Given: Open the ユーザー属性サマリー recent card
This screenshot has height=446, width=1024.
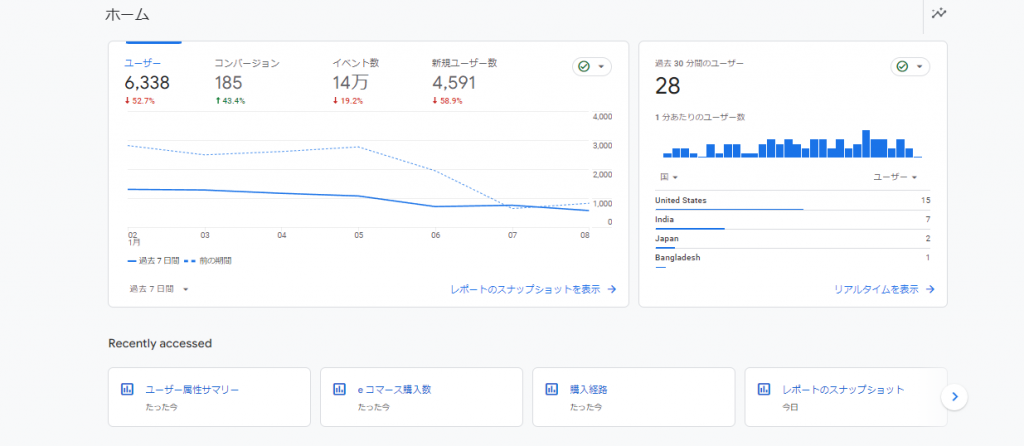Looking at the screenshot, I should coord(209,397).
